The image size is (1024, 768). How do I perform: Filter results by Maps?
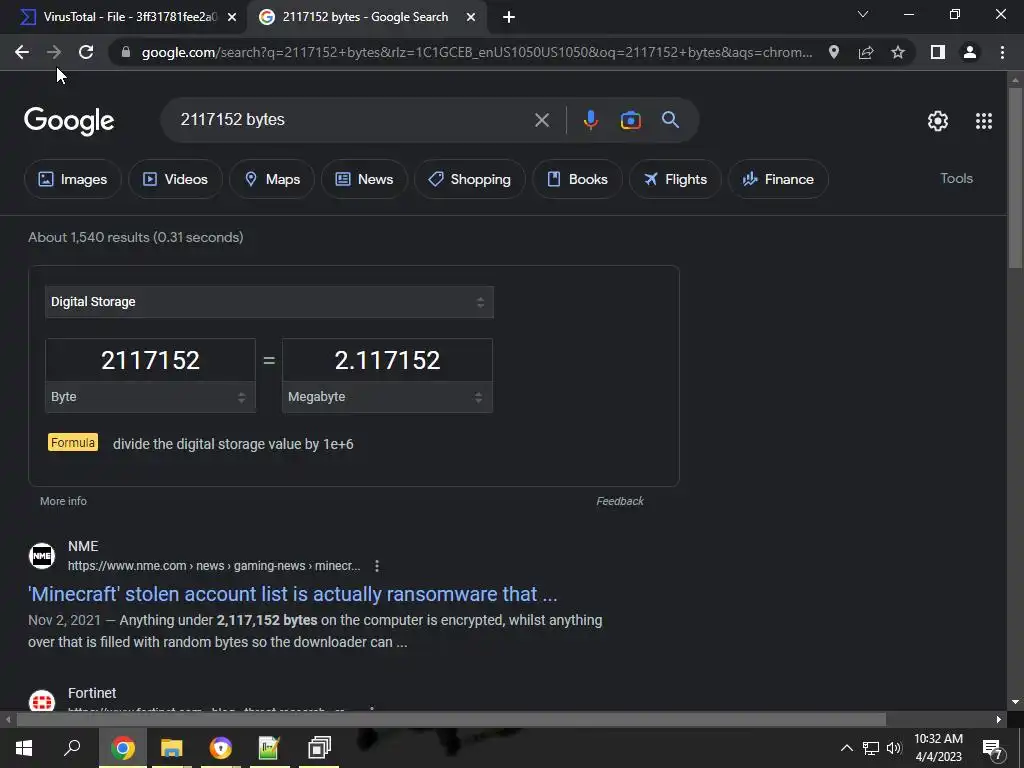click(272, 179)
